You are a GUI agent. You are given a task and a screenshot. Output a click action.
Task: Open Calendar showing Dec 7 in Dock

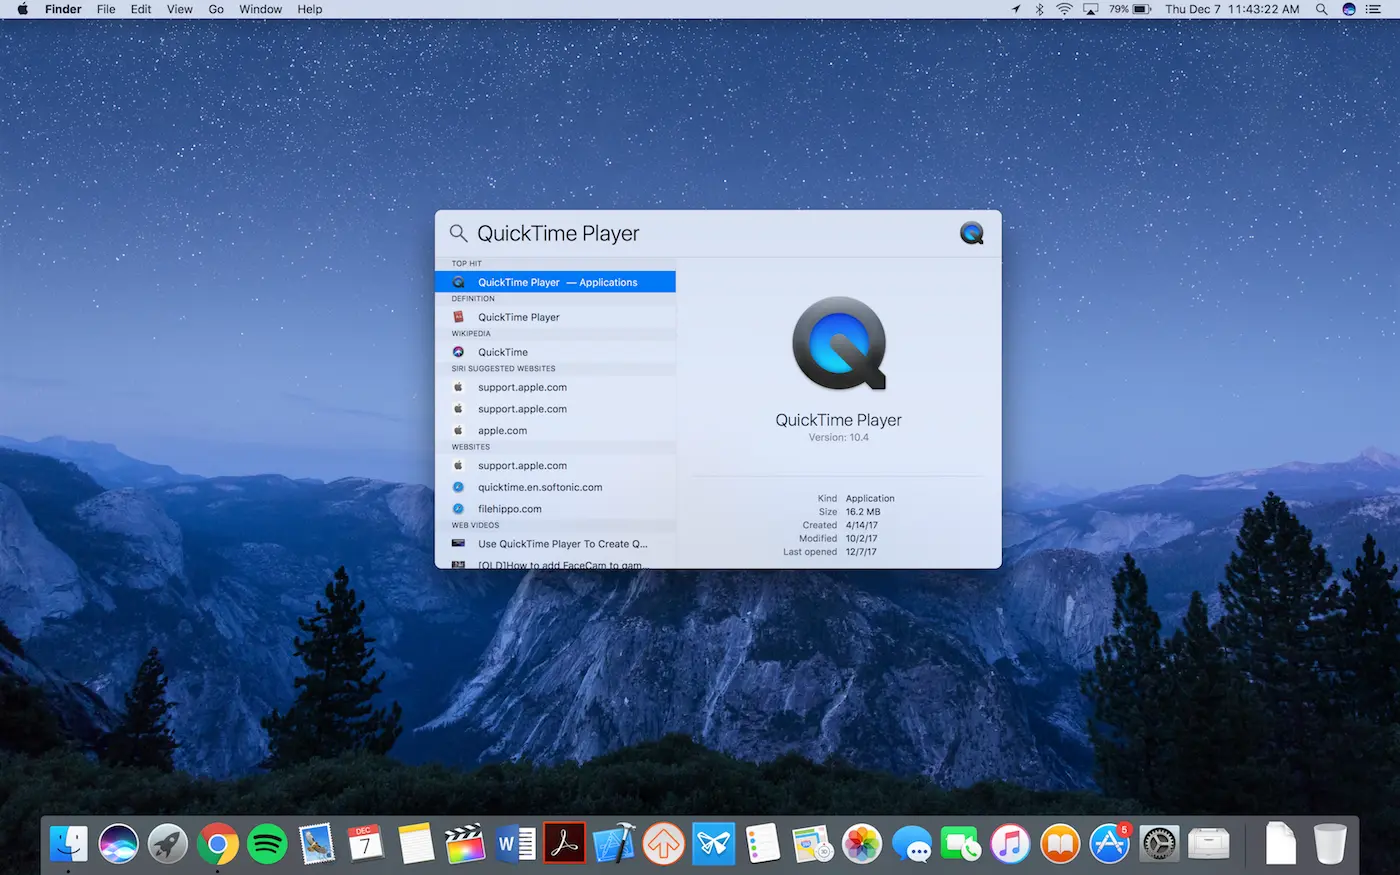pos(366,844)
